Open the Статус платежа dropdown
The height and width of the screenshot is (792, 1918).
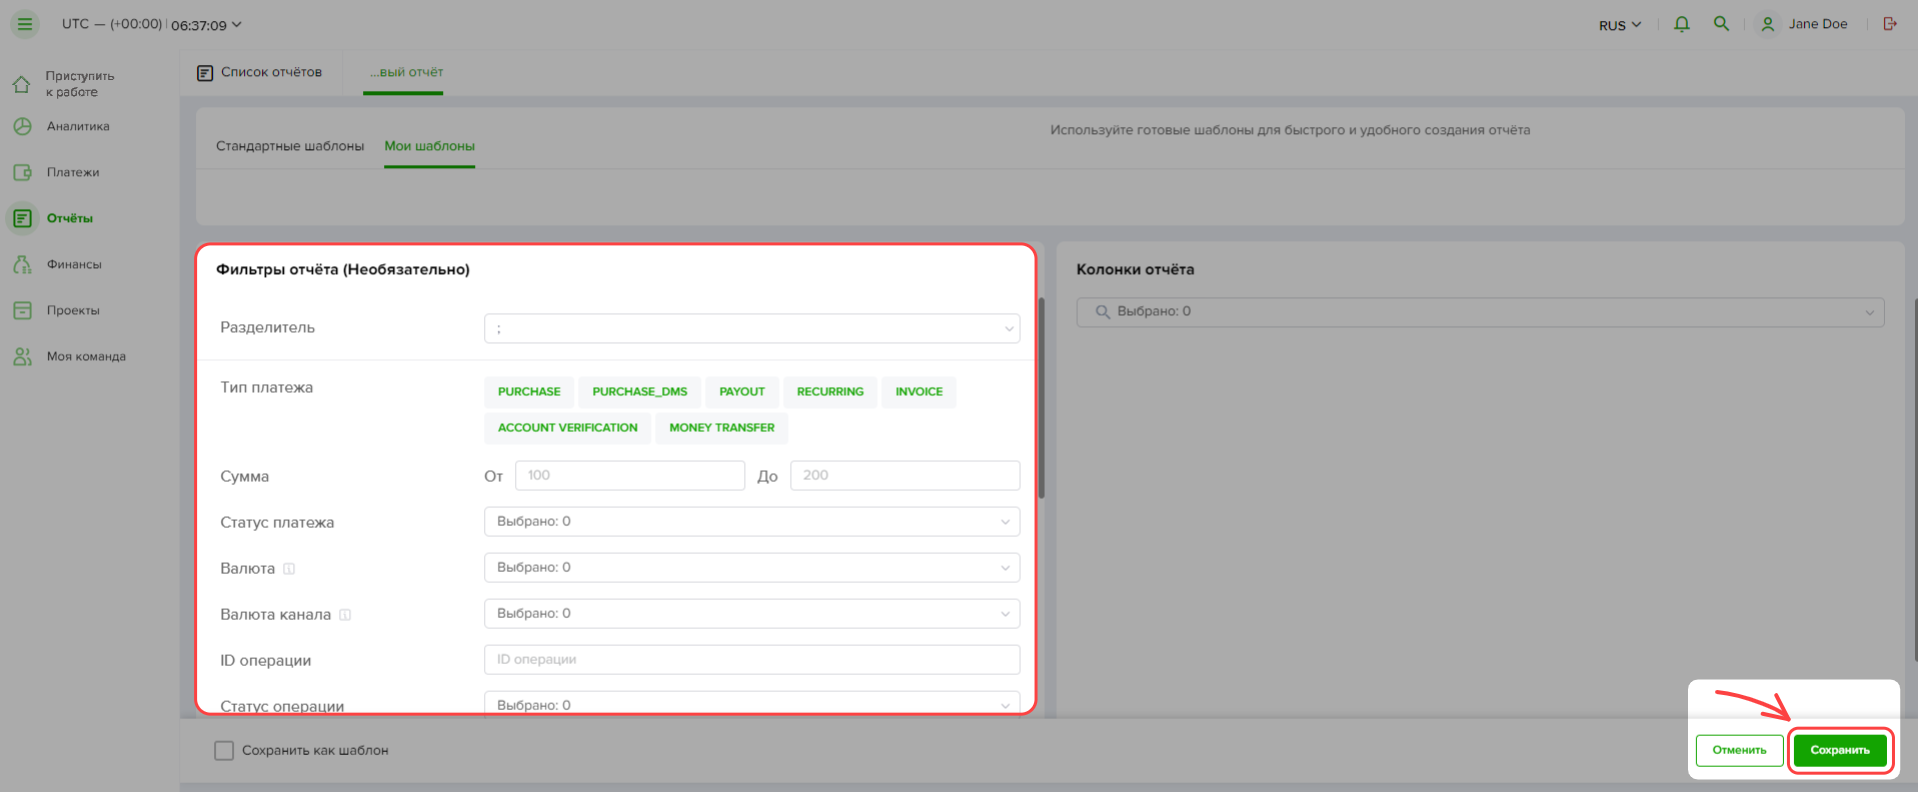click(752, 522)
